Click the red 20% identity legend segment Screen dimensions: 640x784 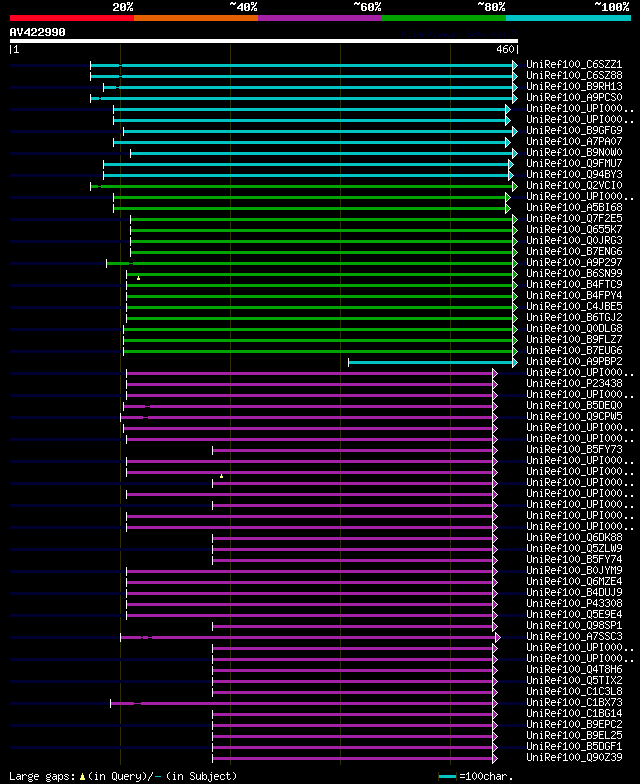click(x=72, y=18)
